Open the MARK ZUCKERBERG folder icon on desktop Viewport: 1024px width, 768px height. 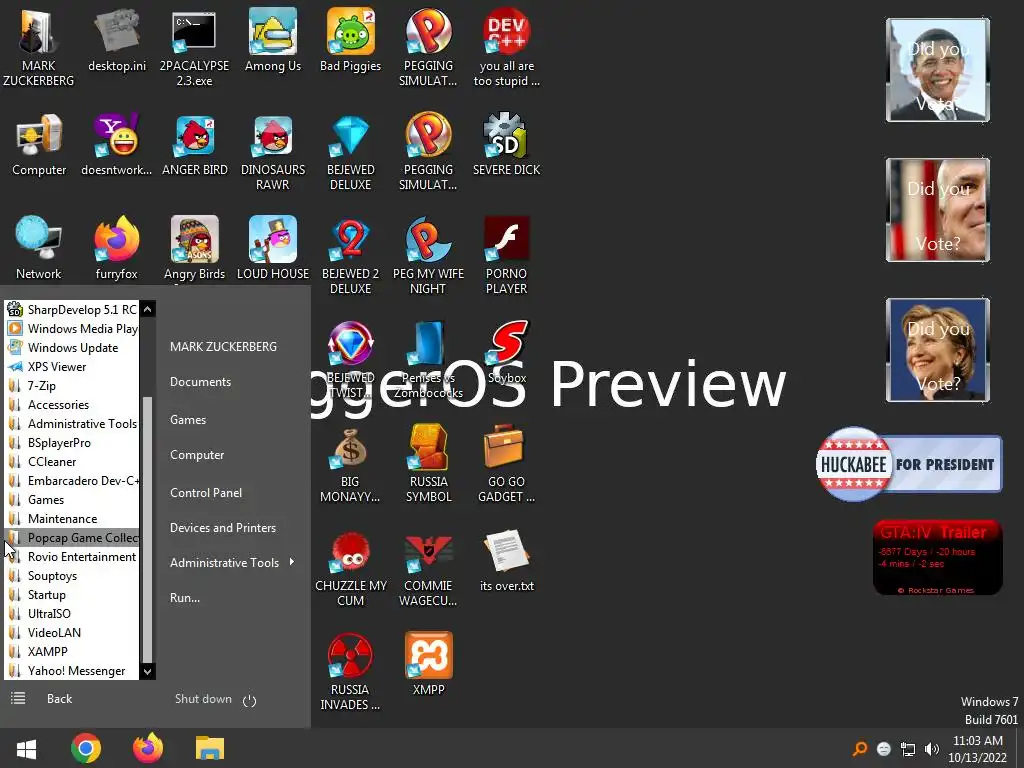coord(39,47)
